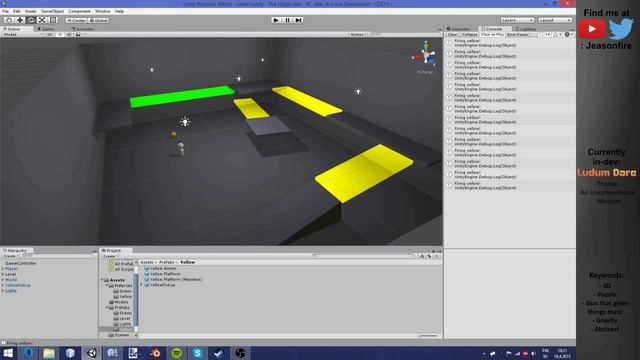The image size is (640, 360).
Task: Select the green platform in scene
Action: tap(182, 96)
